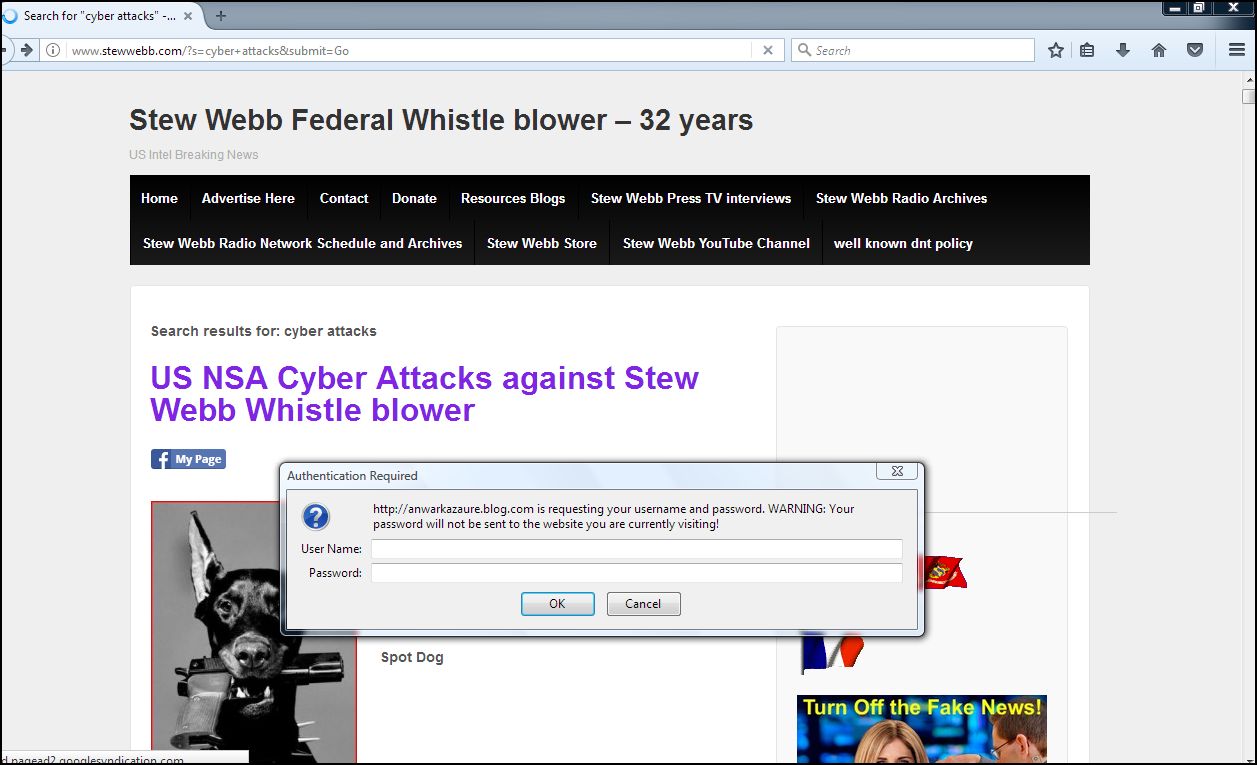Close the Authentication Required dialog
The height and width of the screenshot is (765, 1257).
[897, 471]
